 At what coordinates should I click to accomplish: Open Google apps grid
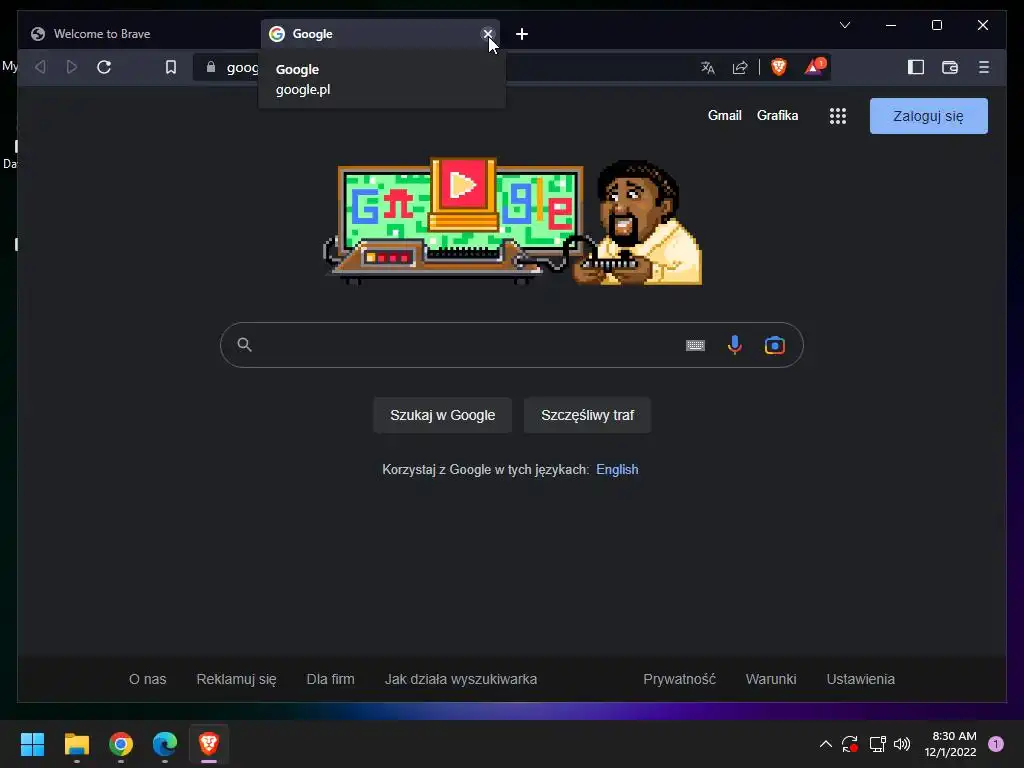click(838, 116)
